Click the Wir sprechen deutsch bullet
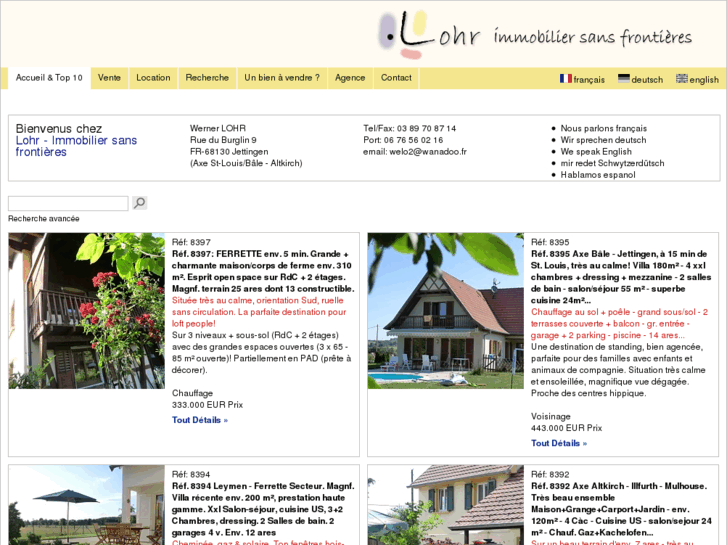Screen dimensions: 727x545 coord(603,140)
